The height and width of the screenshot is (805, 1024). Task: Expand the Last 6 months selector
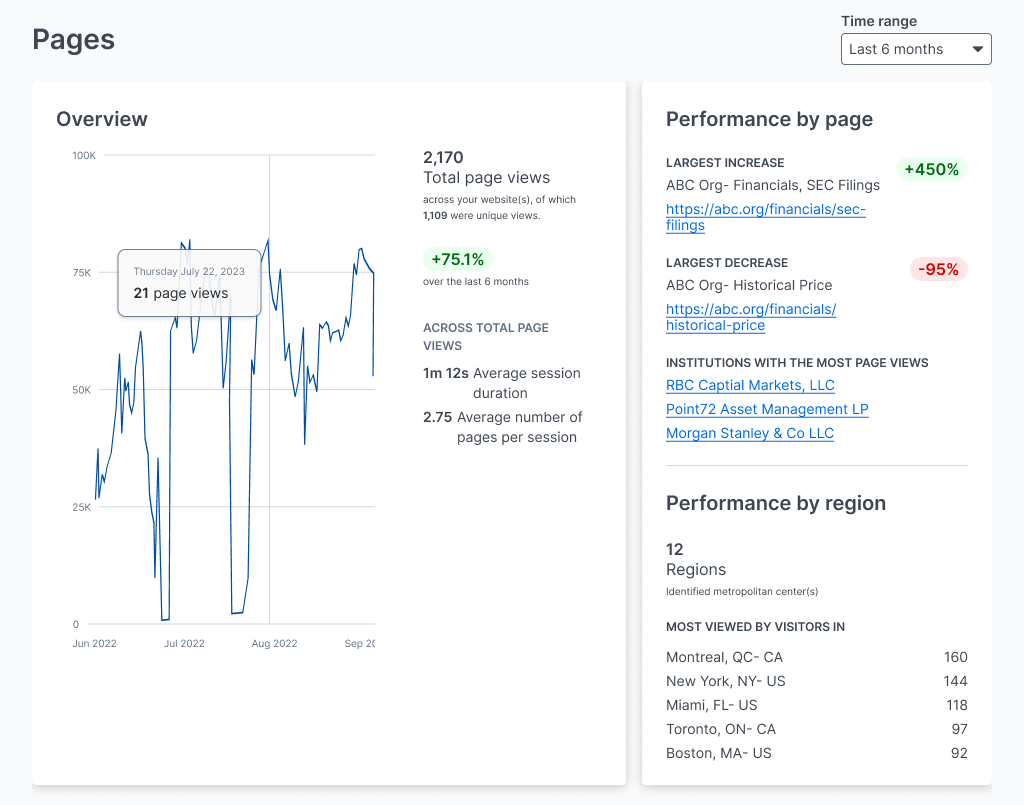click(x=915, y=48)
